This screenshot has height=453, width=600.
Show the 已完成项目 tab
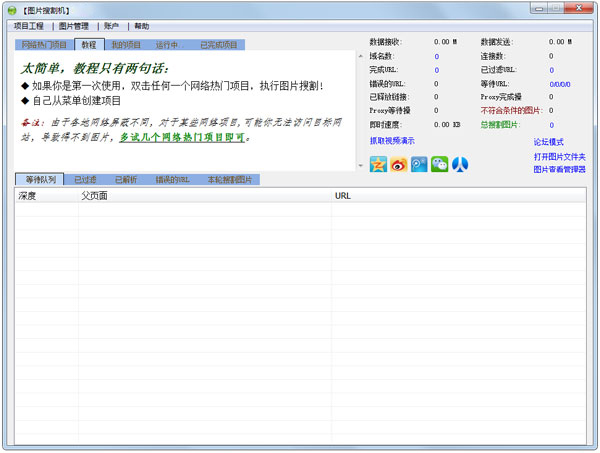[220, 45]
